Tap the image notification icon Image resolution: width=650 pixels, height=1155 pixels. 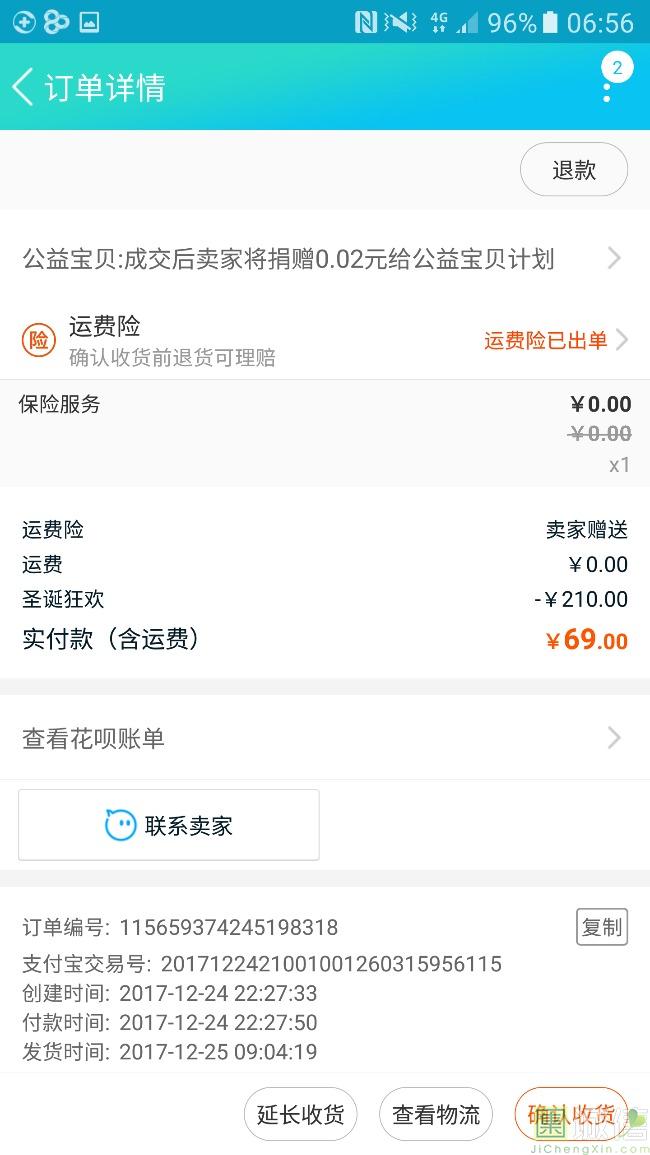[89, 22]
